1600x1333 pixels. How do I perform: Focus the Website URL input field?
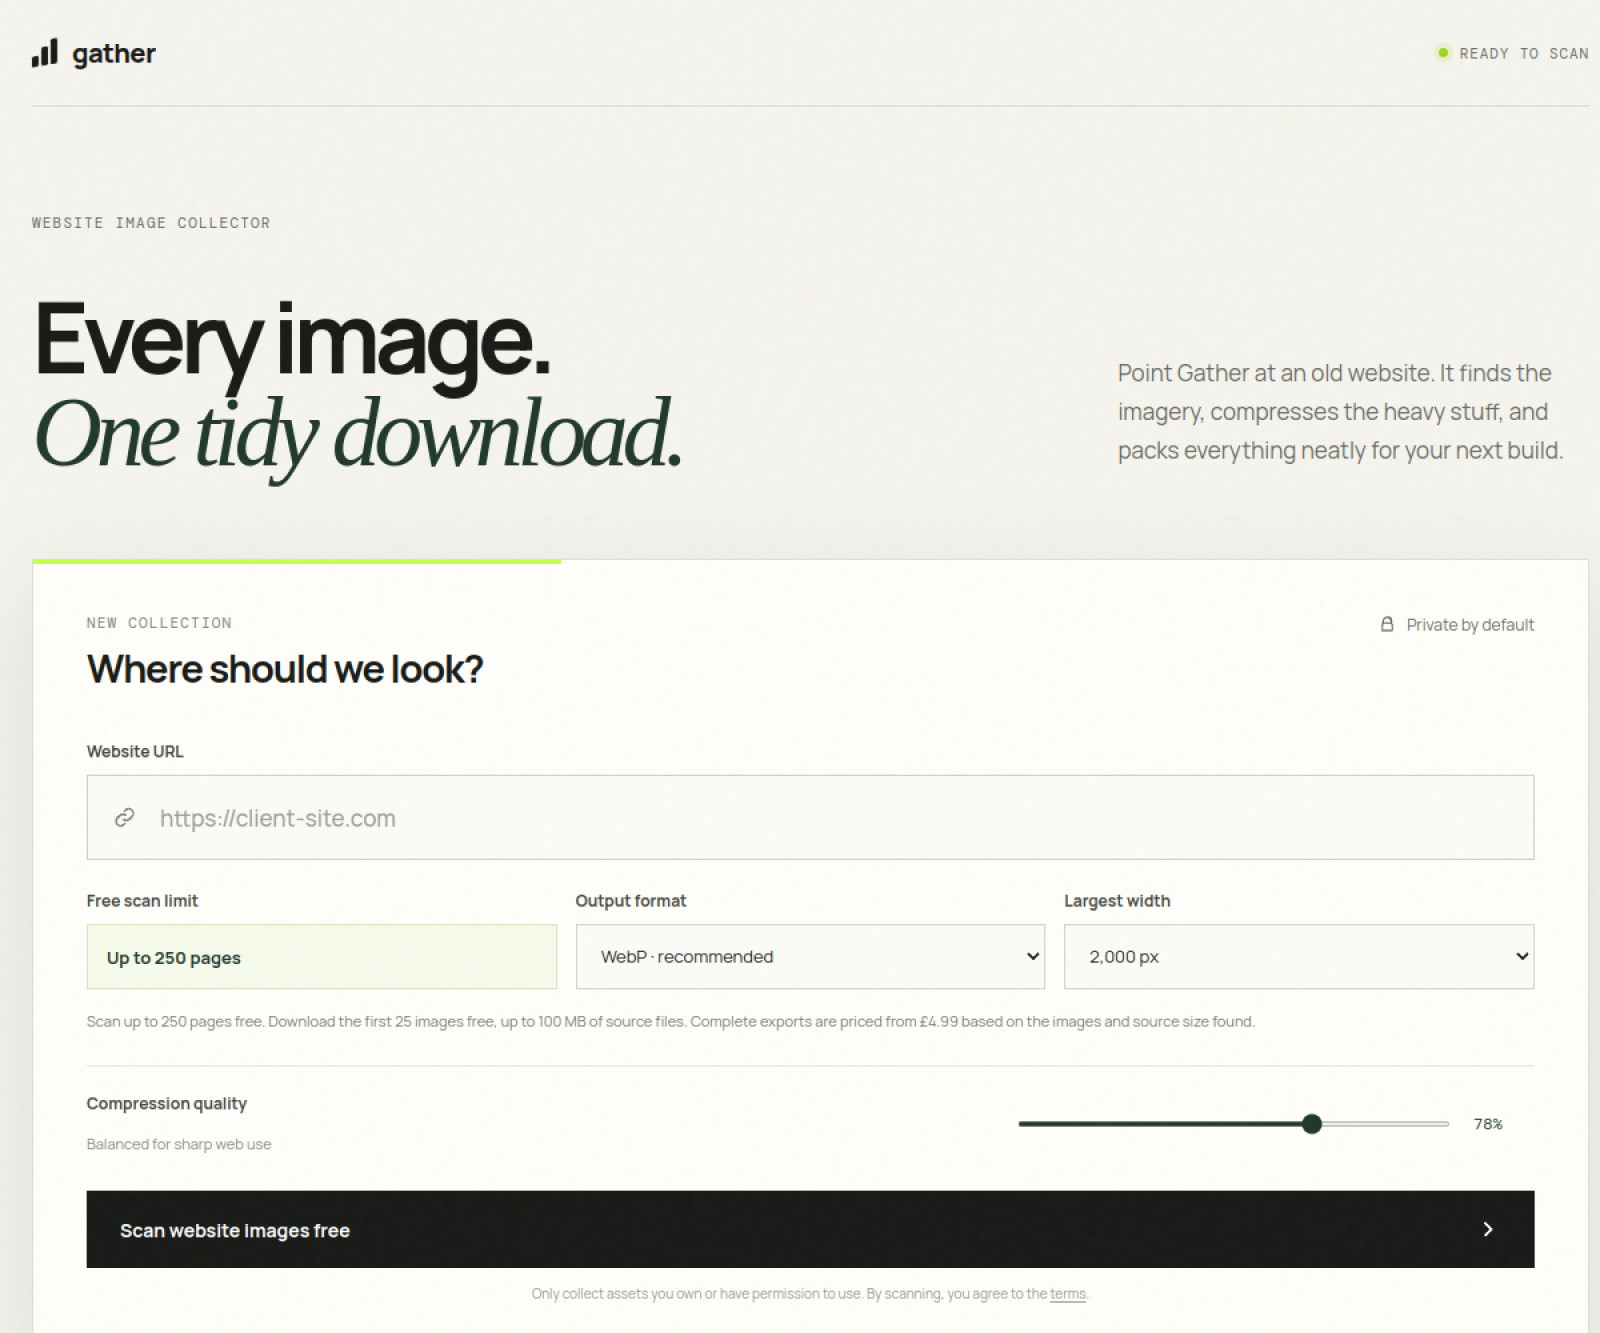click(810, 817)
